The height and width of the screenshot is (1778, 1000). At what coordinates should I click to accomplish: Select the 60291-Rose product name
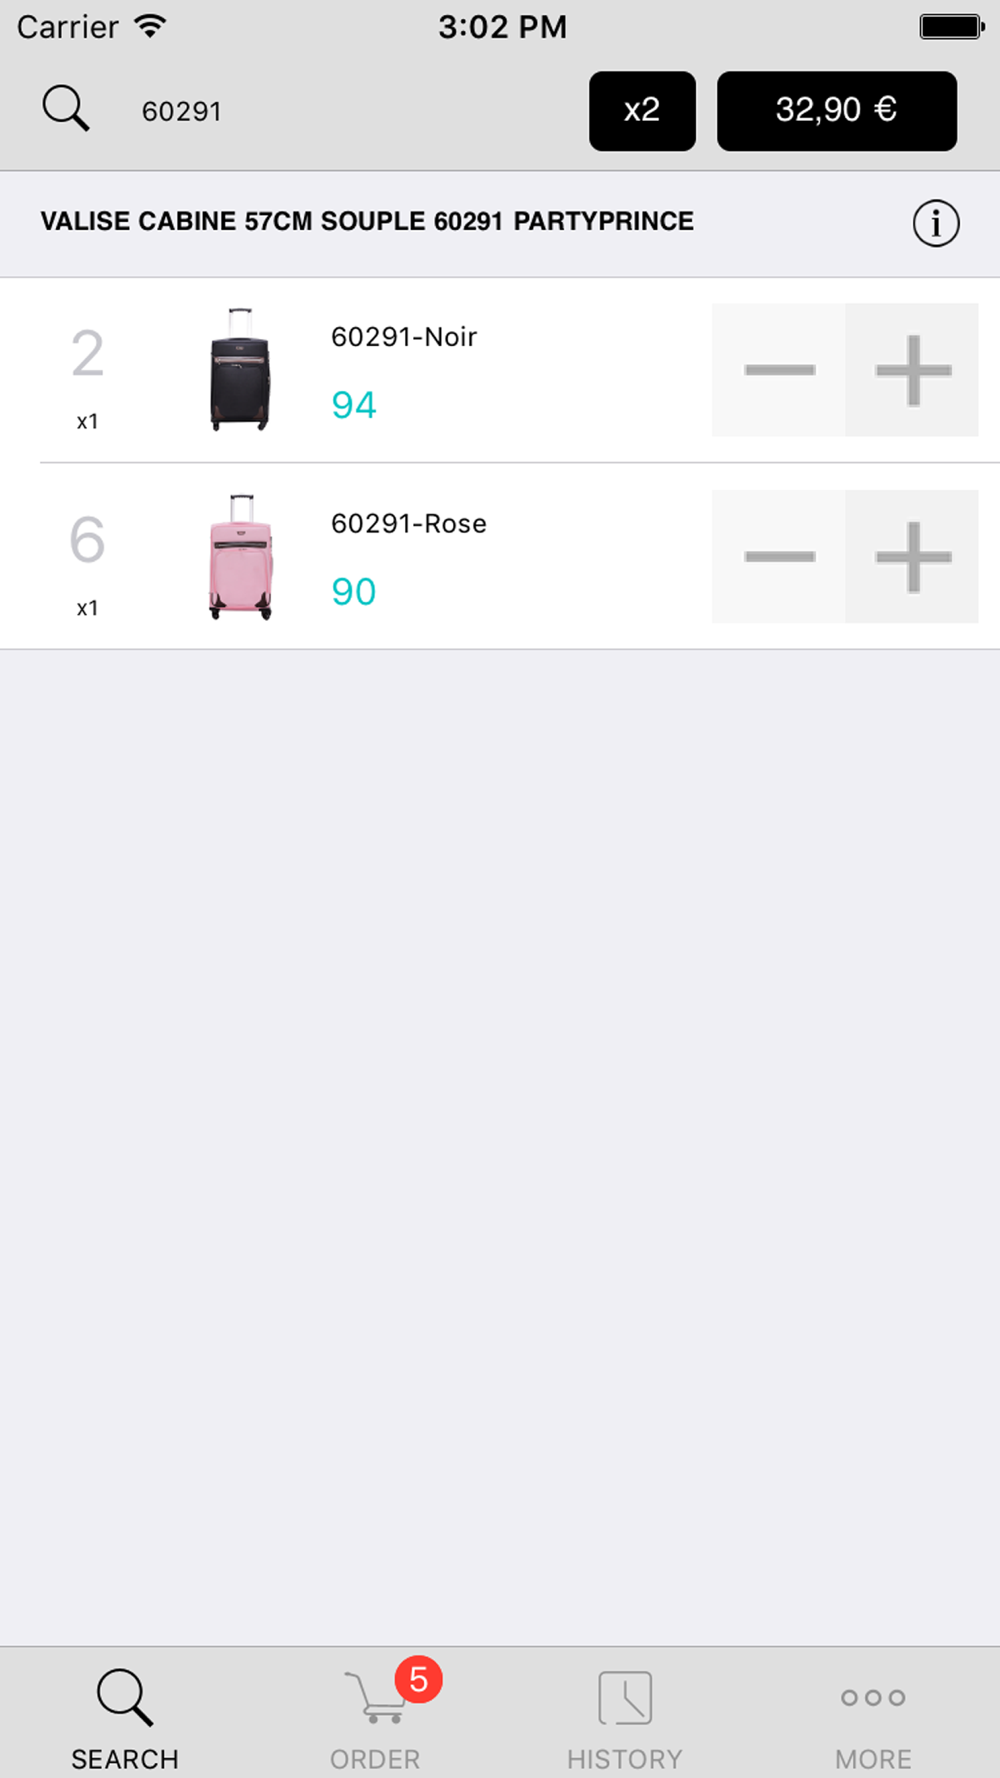(x=409, y=524)
